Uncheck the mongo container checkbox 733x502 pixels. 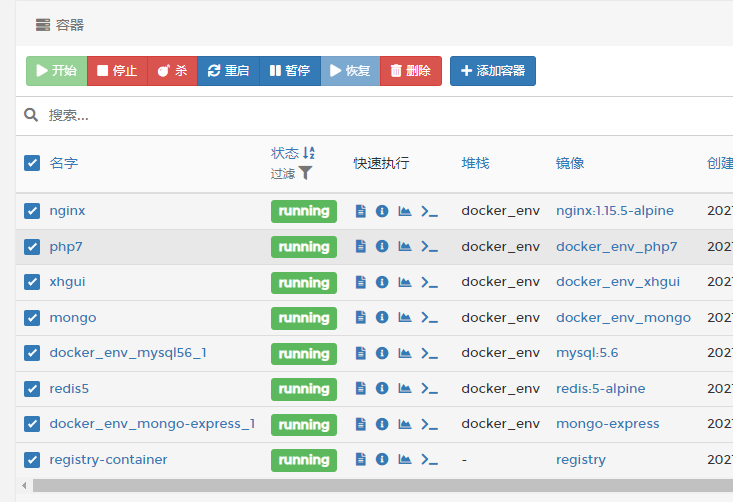point(32,317)
